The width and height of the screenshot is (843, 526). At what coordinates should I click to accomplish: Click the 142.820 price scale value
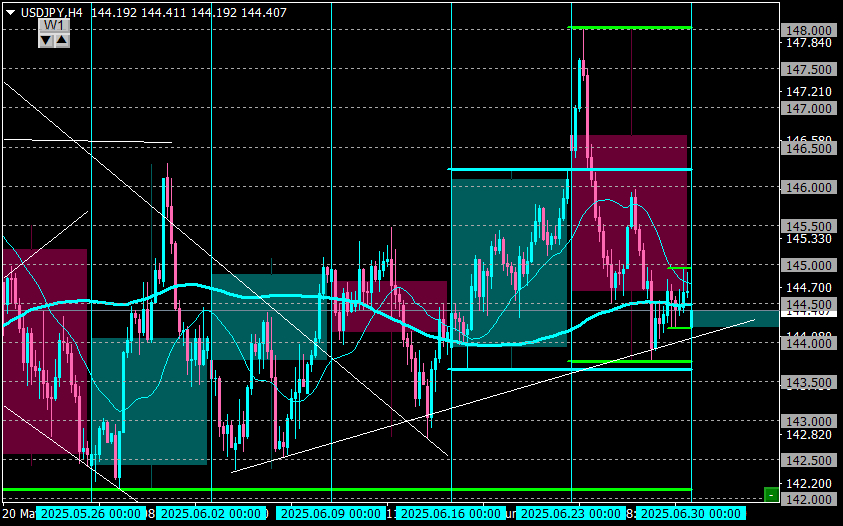click(809, 435)
